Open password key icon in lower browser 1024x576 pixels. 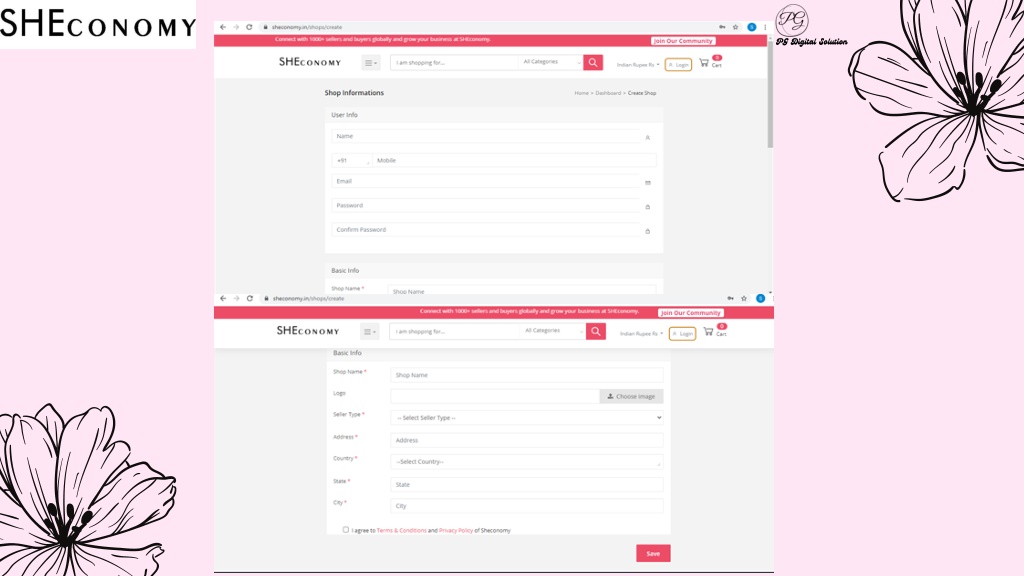click(730, 298)
